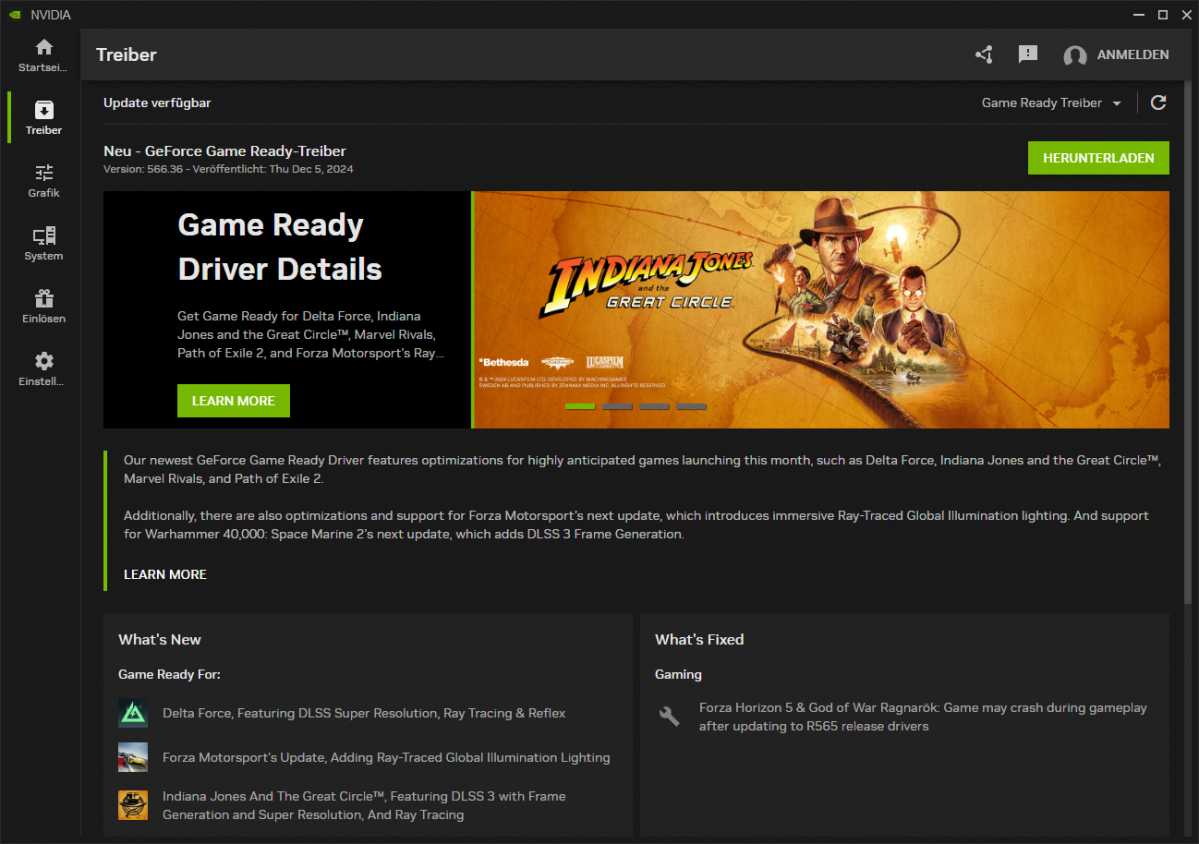Open the Einlösen gift icon
Image resolution: width=1199 pixels, height=844 pixels.
pyautogui.click(x=44, y=298)
